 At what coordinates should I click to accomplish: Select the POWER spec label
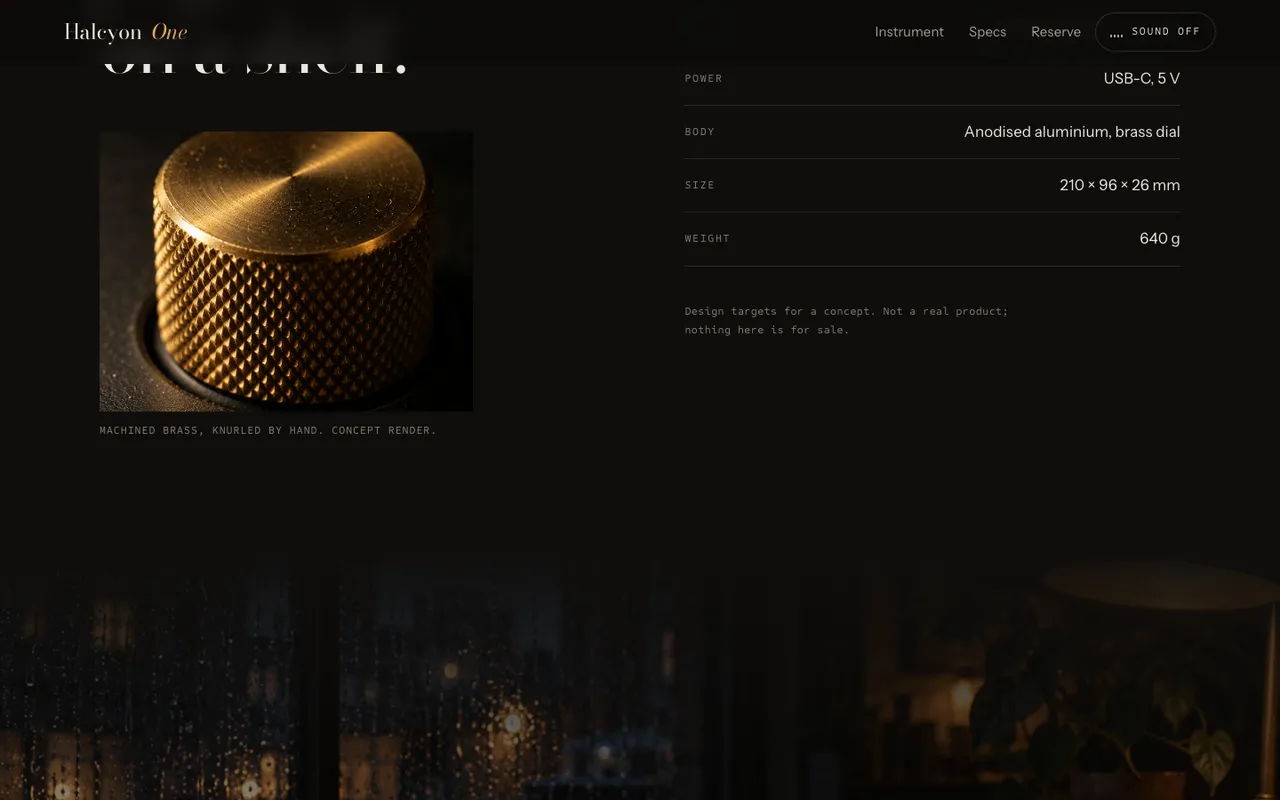point(703,78)
